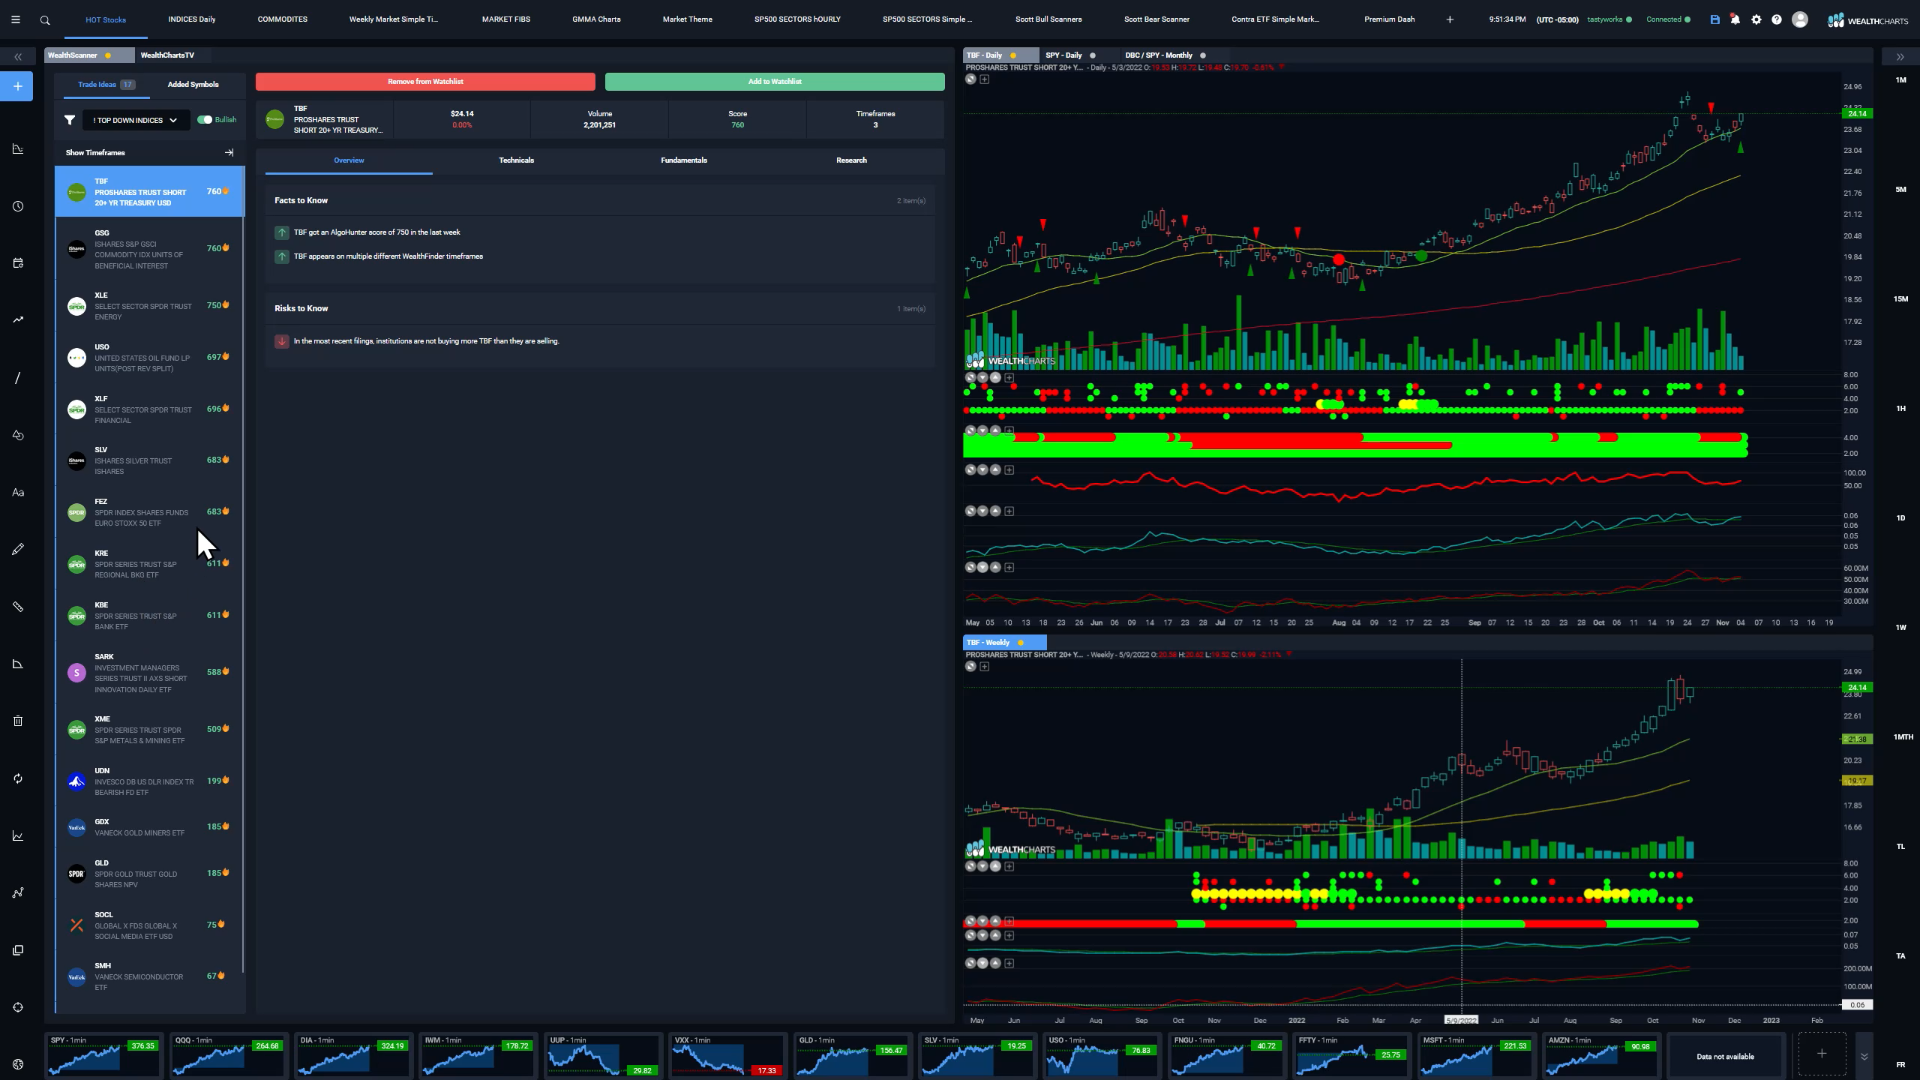Open the hamburger main menu
The width and height of the screenshot is (1920, 1080).
click(x=15, y=20)
